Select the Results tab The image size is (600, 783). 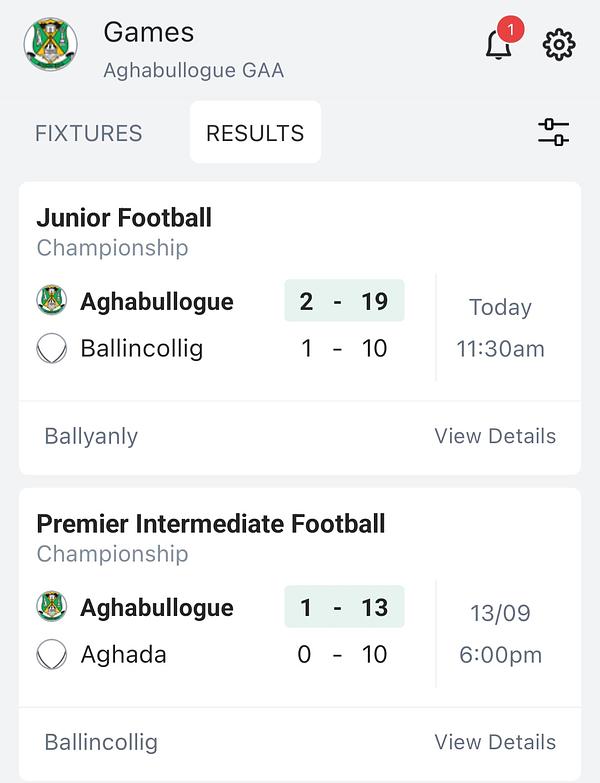pyautogui.click(x=255, y=132)
